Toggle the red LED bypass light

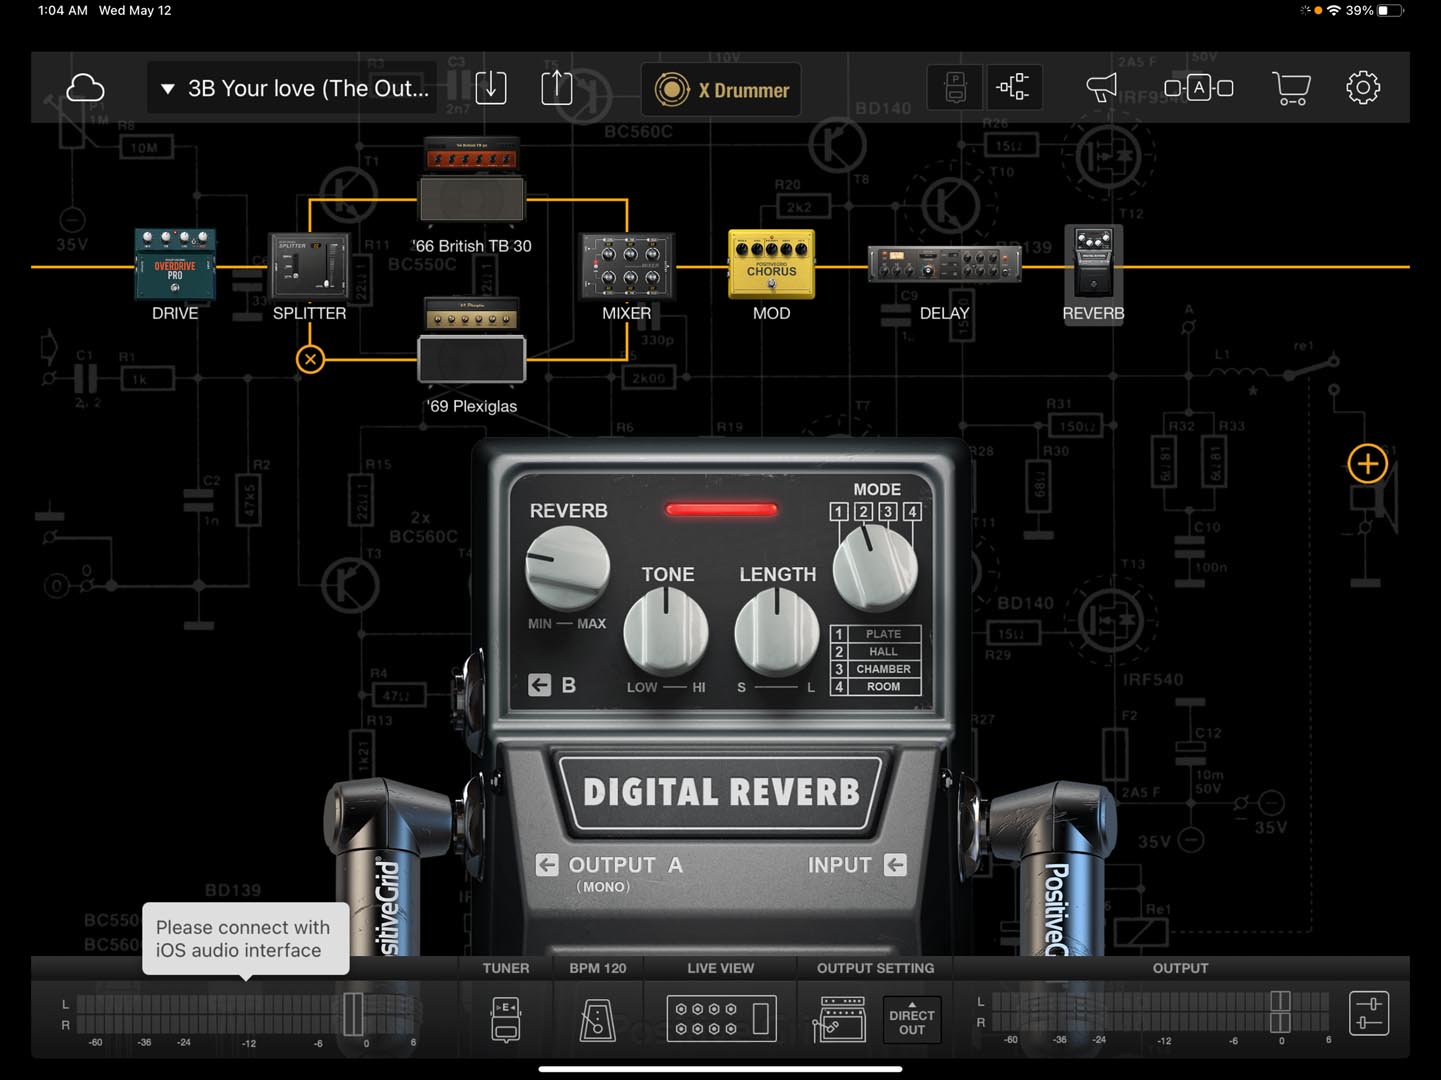(x=721, y=510)
